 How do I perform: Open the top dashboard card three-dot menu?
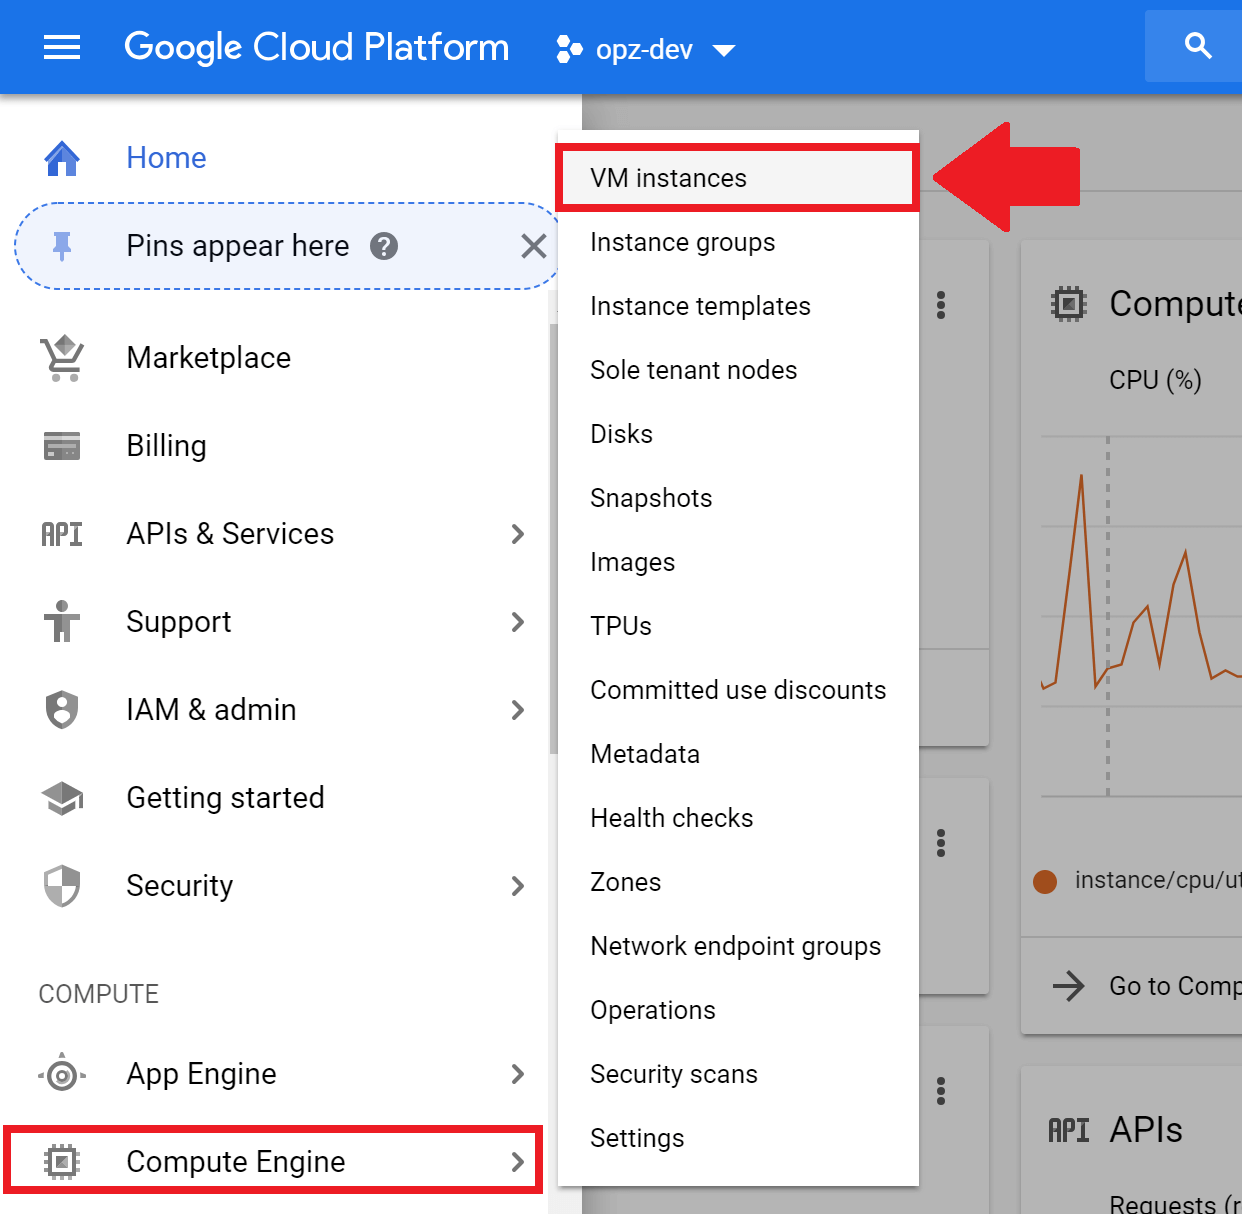point(941,305)
